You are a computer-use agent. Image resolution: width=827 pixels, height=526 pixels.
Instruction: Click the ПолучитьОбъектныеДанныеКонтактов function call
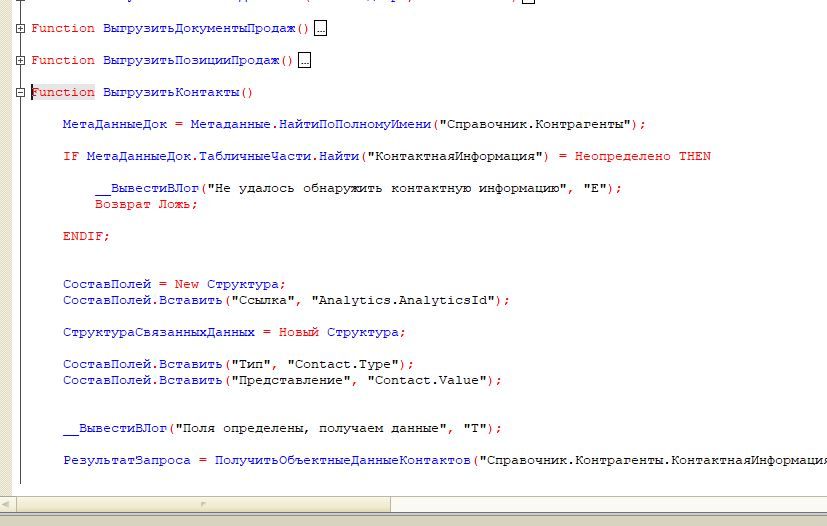(x=343, y=461)
